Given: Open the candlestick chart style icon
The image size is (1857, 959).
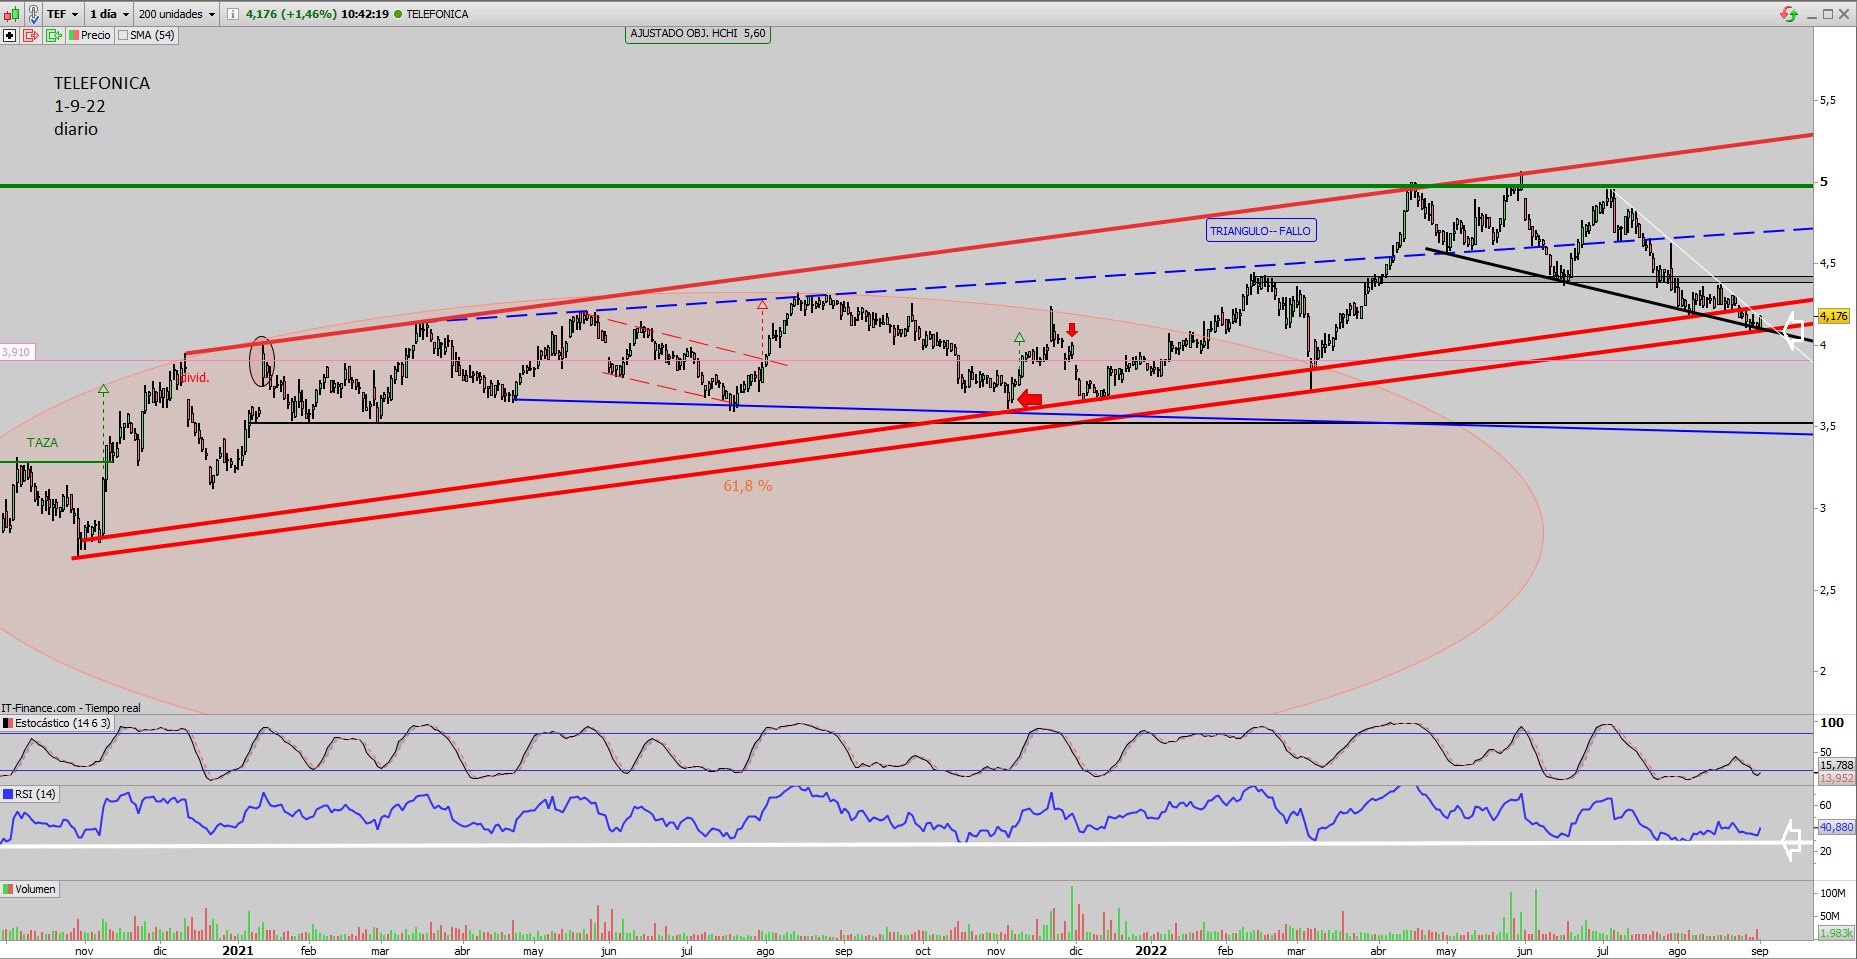Looking at the screenshot, I should pos(11,14).
